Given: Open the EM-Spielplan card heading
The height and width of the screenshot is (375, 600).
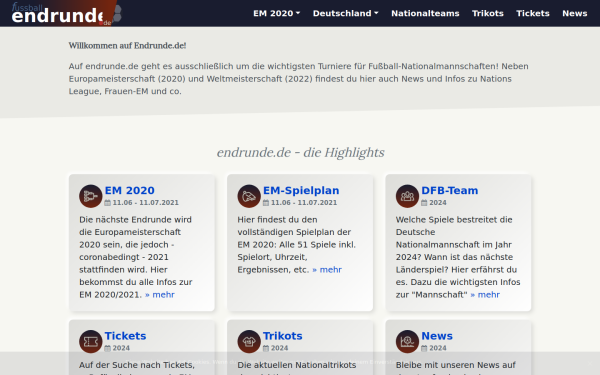Looking at the screenshot, I should (301, 190).
